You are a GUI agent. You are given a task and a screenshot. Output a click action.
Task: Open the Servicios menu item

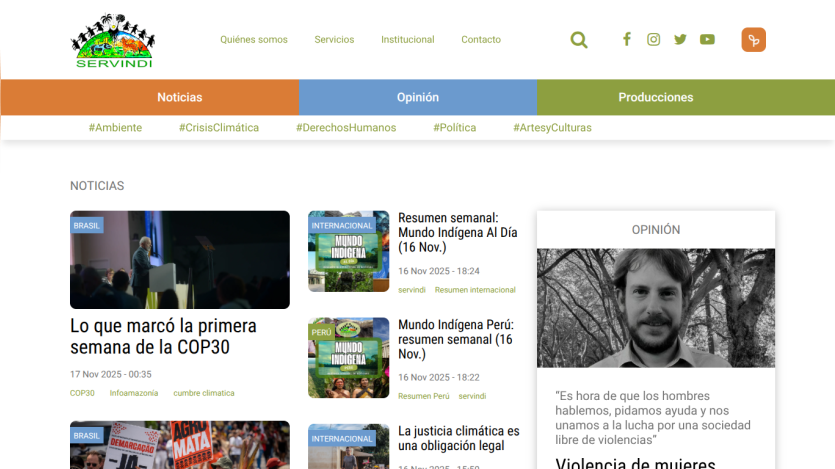(x=334, y=39)
